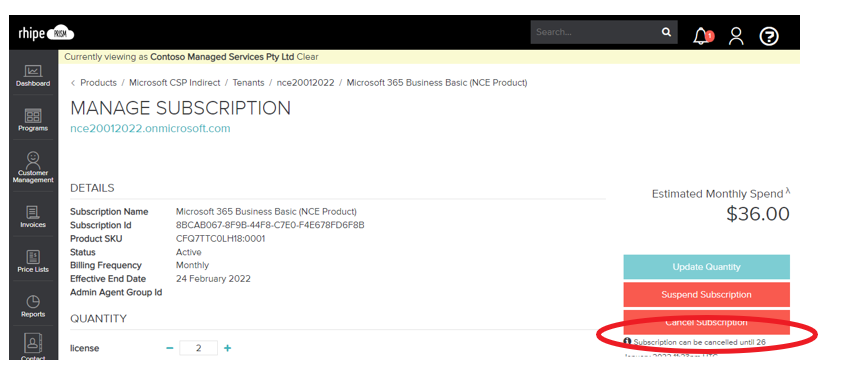Open the Reports sidebar icon
Viewport: 848px width, 378px height.
(33, 306)
